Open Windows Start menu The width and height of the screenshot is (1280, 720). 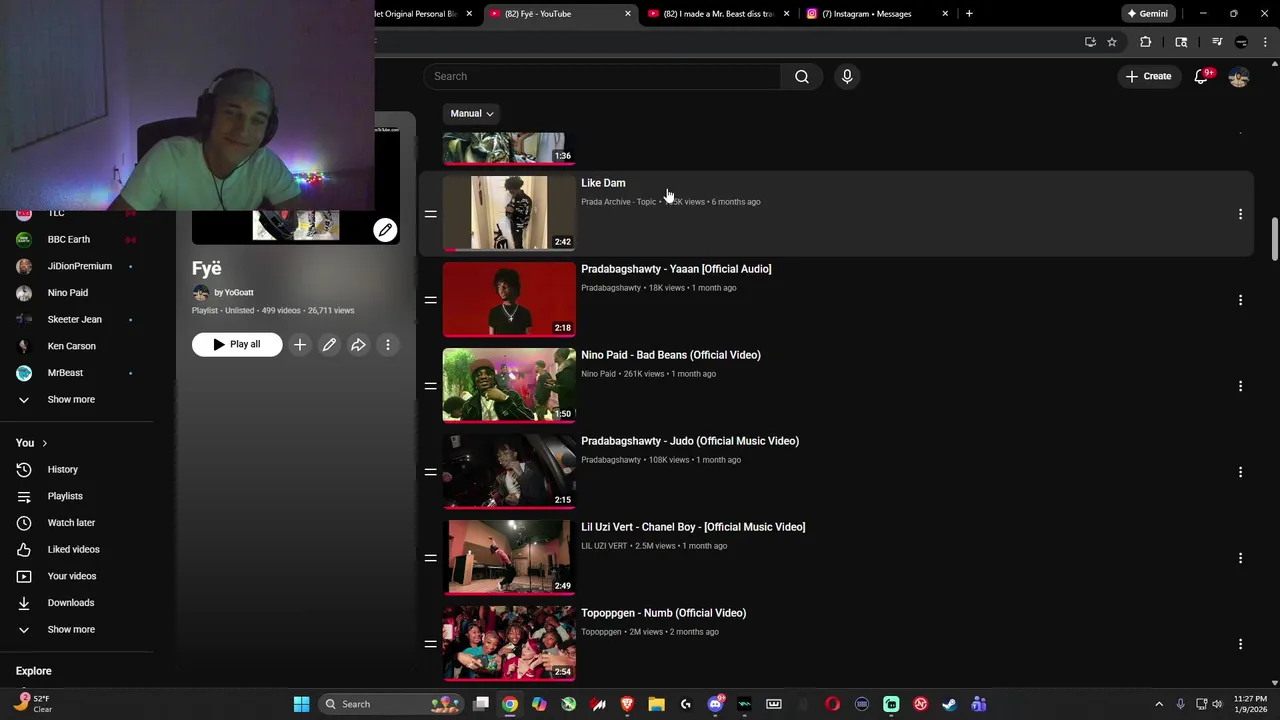tap(301, 704)
